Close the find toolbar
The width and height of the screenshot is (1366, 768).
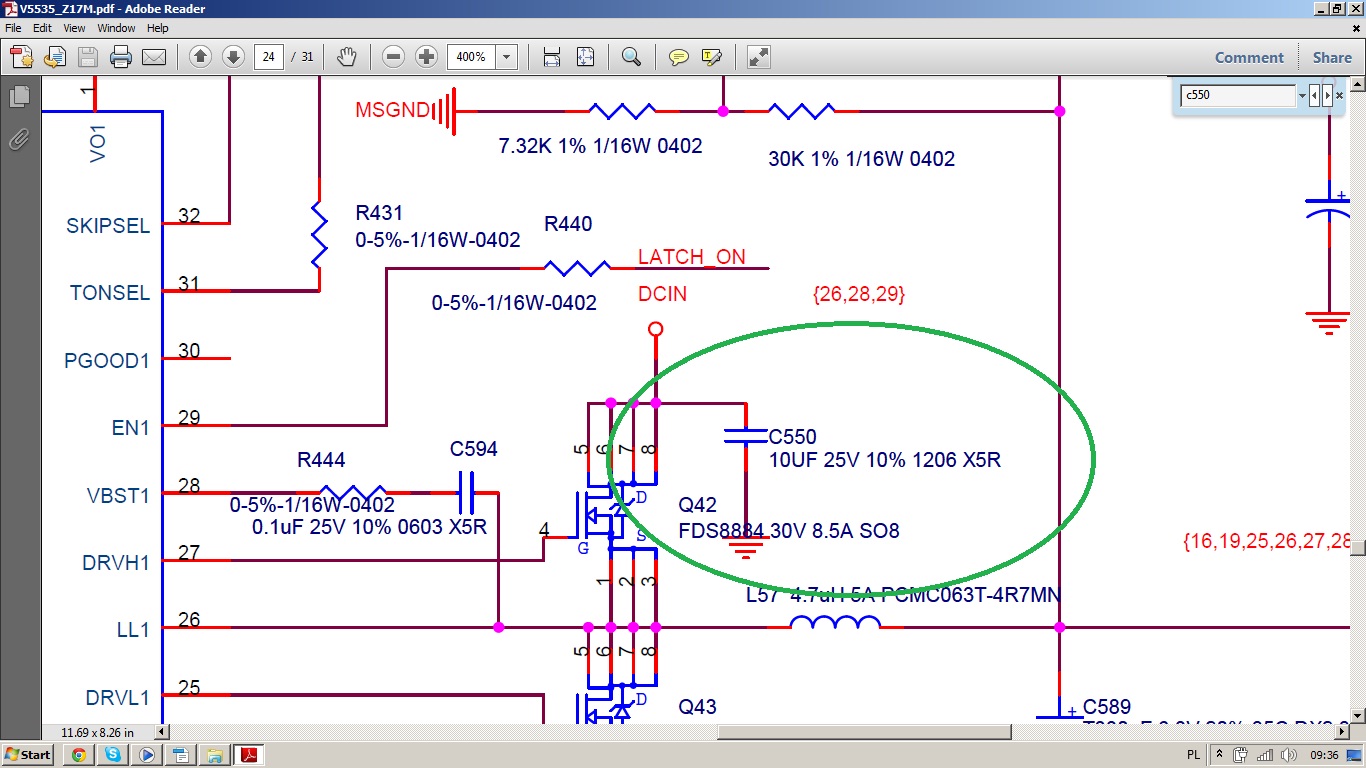pos(1340,96)
